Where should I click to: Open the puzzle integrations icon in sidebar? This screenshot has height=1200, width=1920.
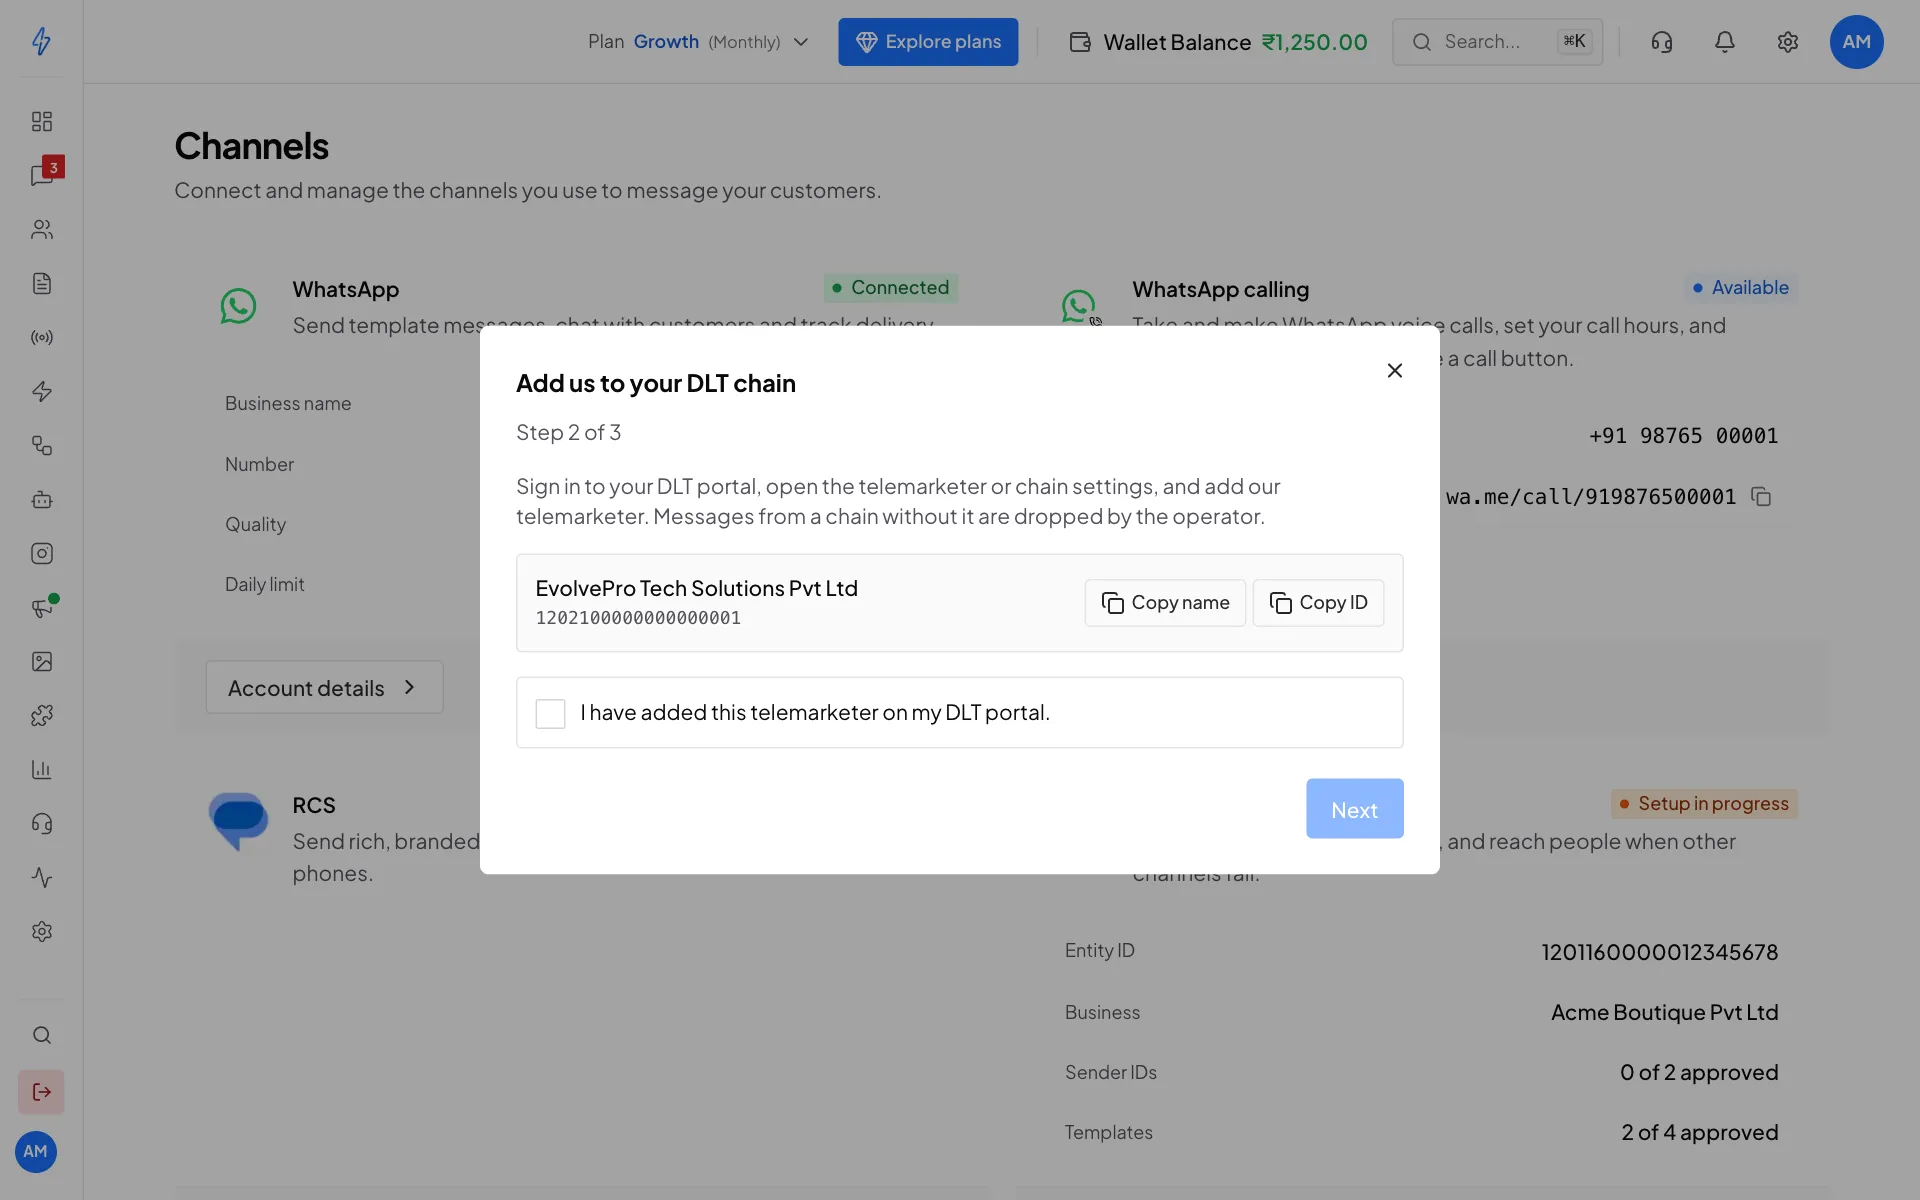(41, 715)
